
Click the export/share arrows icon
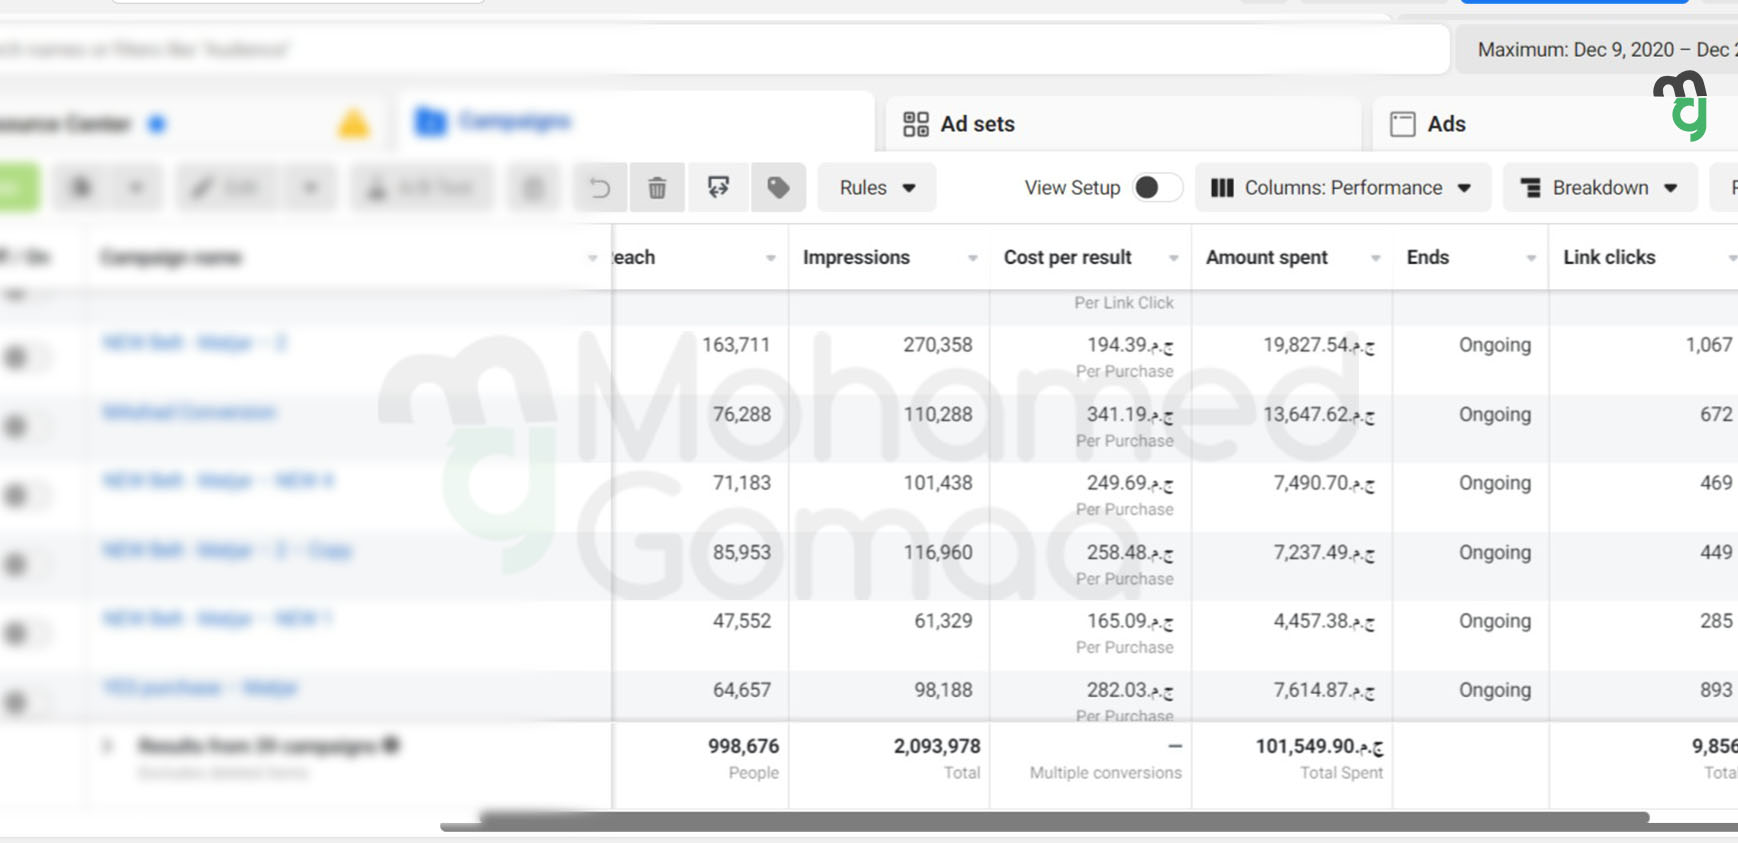pos(718,187)
